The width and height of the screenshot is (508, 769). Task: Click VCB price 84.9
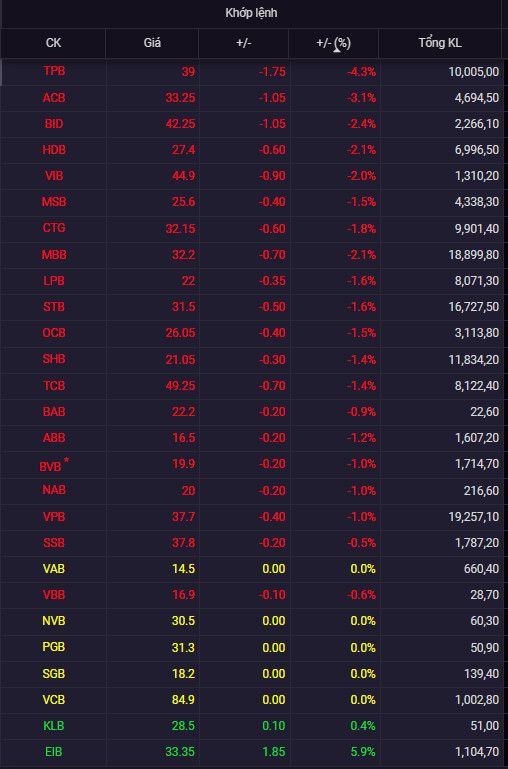click(x=184, y=700)
